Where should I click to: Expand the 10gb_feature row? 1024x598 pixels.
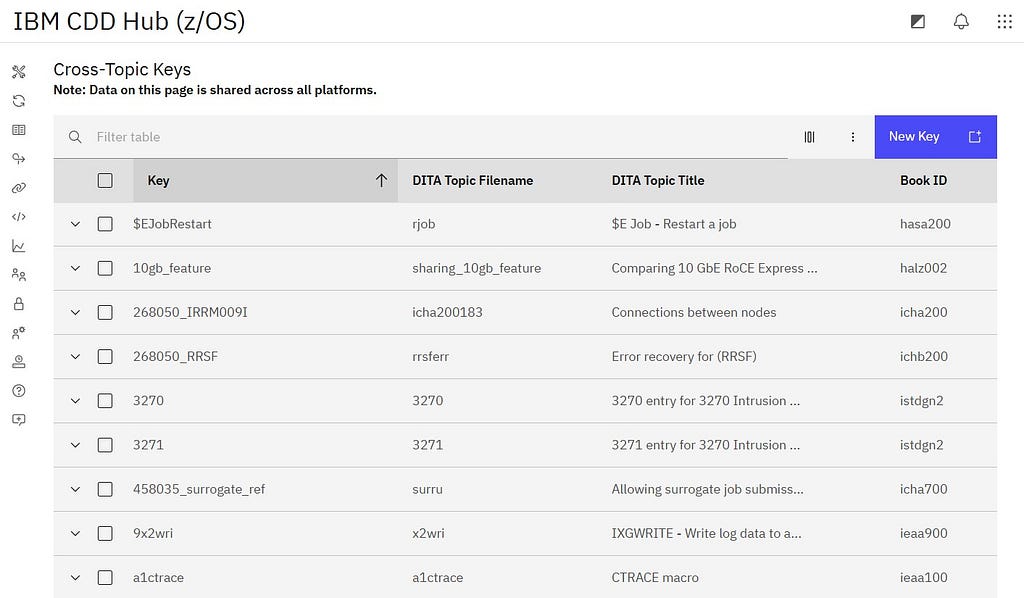click(75, 268)
